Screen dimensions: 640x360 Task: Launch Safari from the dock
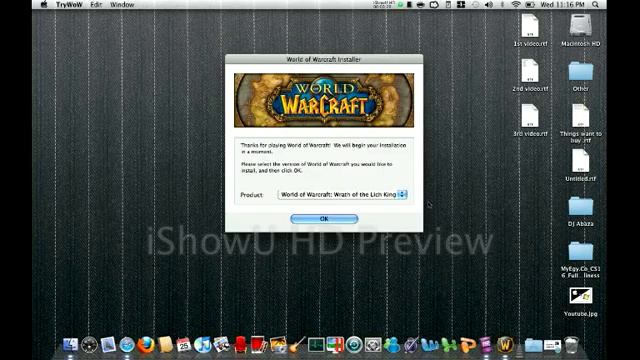click(x=127, y=345)
